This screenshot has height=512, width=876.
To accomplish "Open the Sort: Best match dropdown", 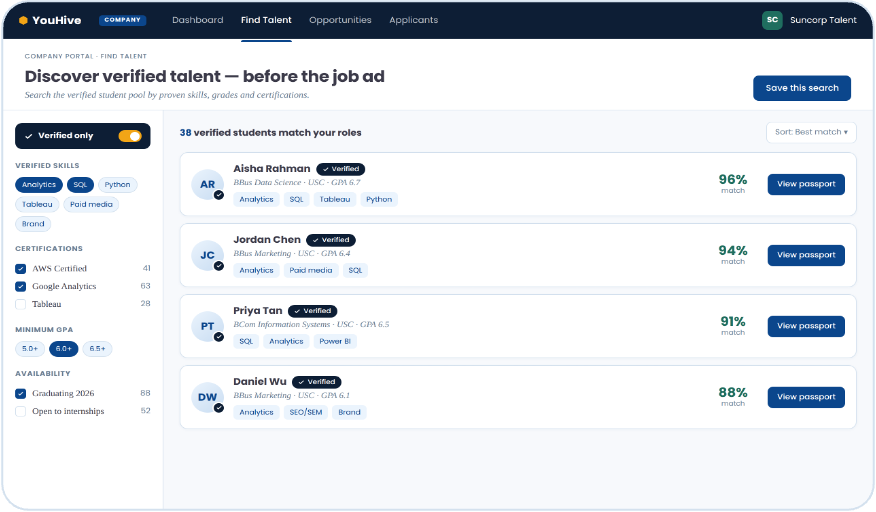I will click(x=811, y=132).
